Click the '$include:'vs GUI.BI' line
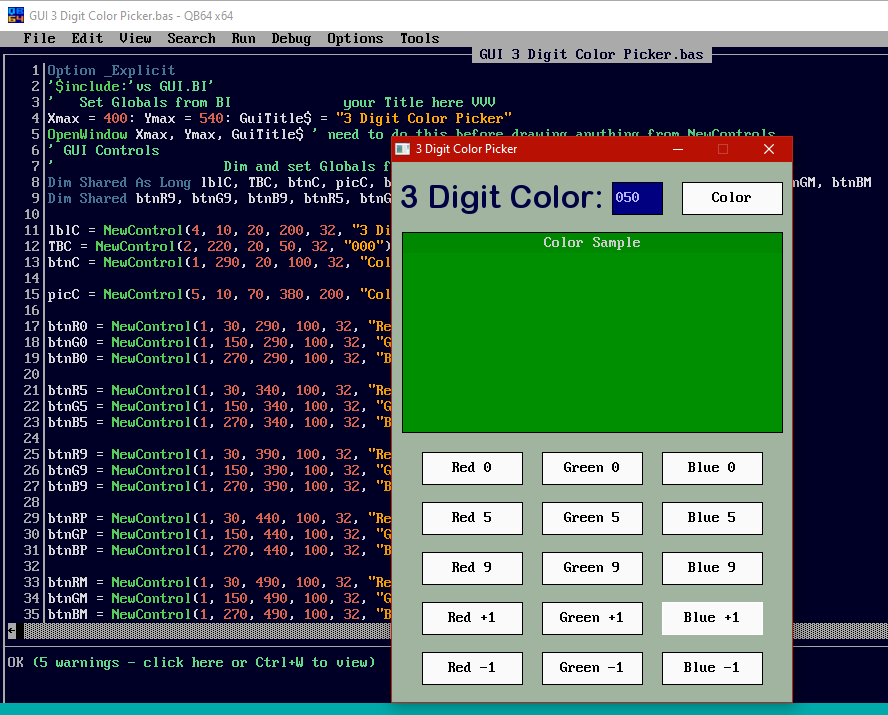The width and height of the screenshot is (888, 715). click(x=130, y=86)
